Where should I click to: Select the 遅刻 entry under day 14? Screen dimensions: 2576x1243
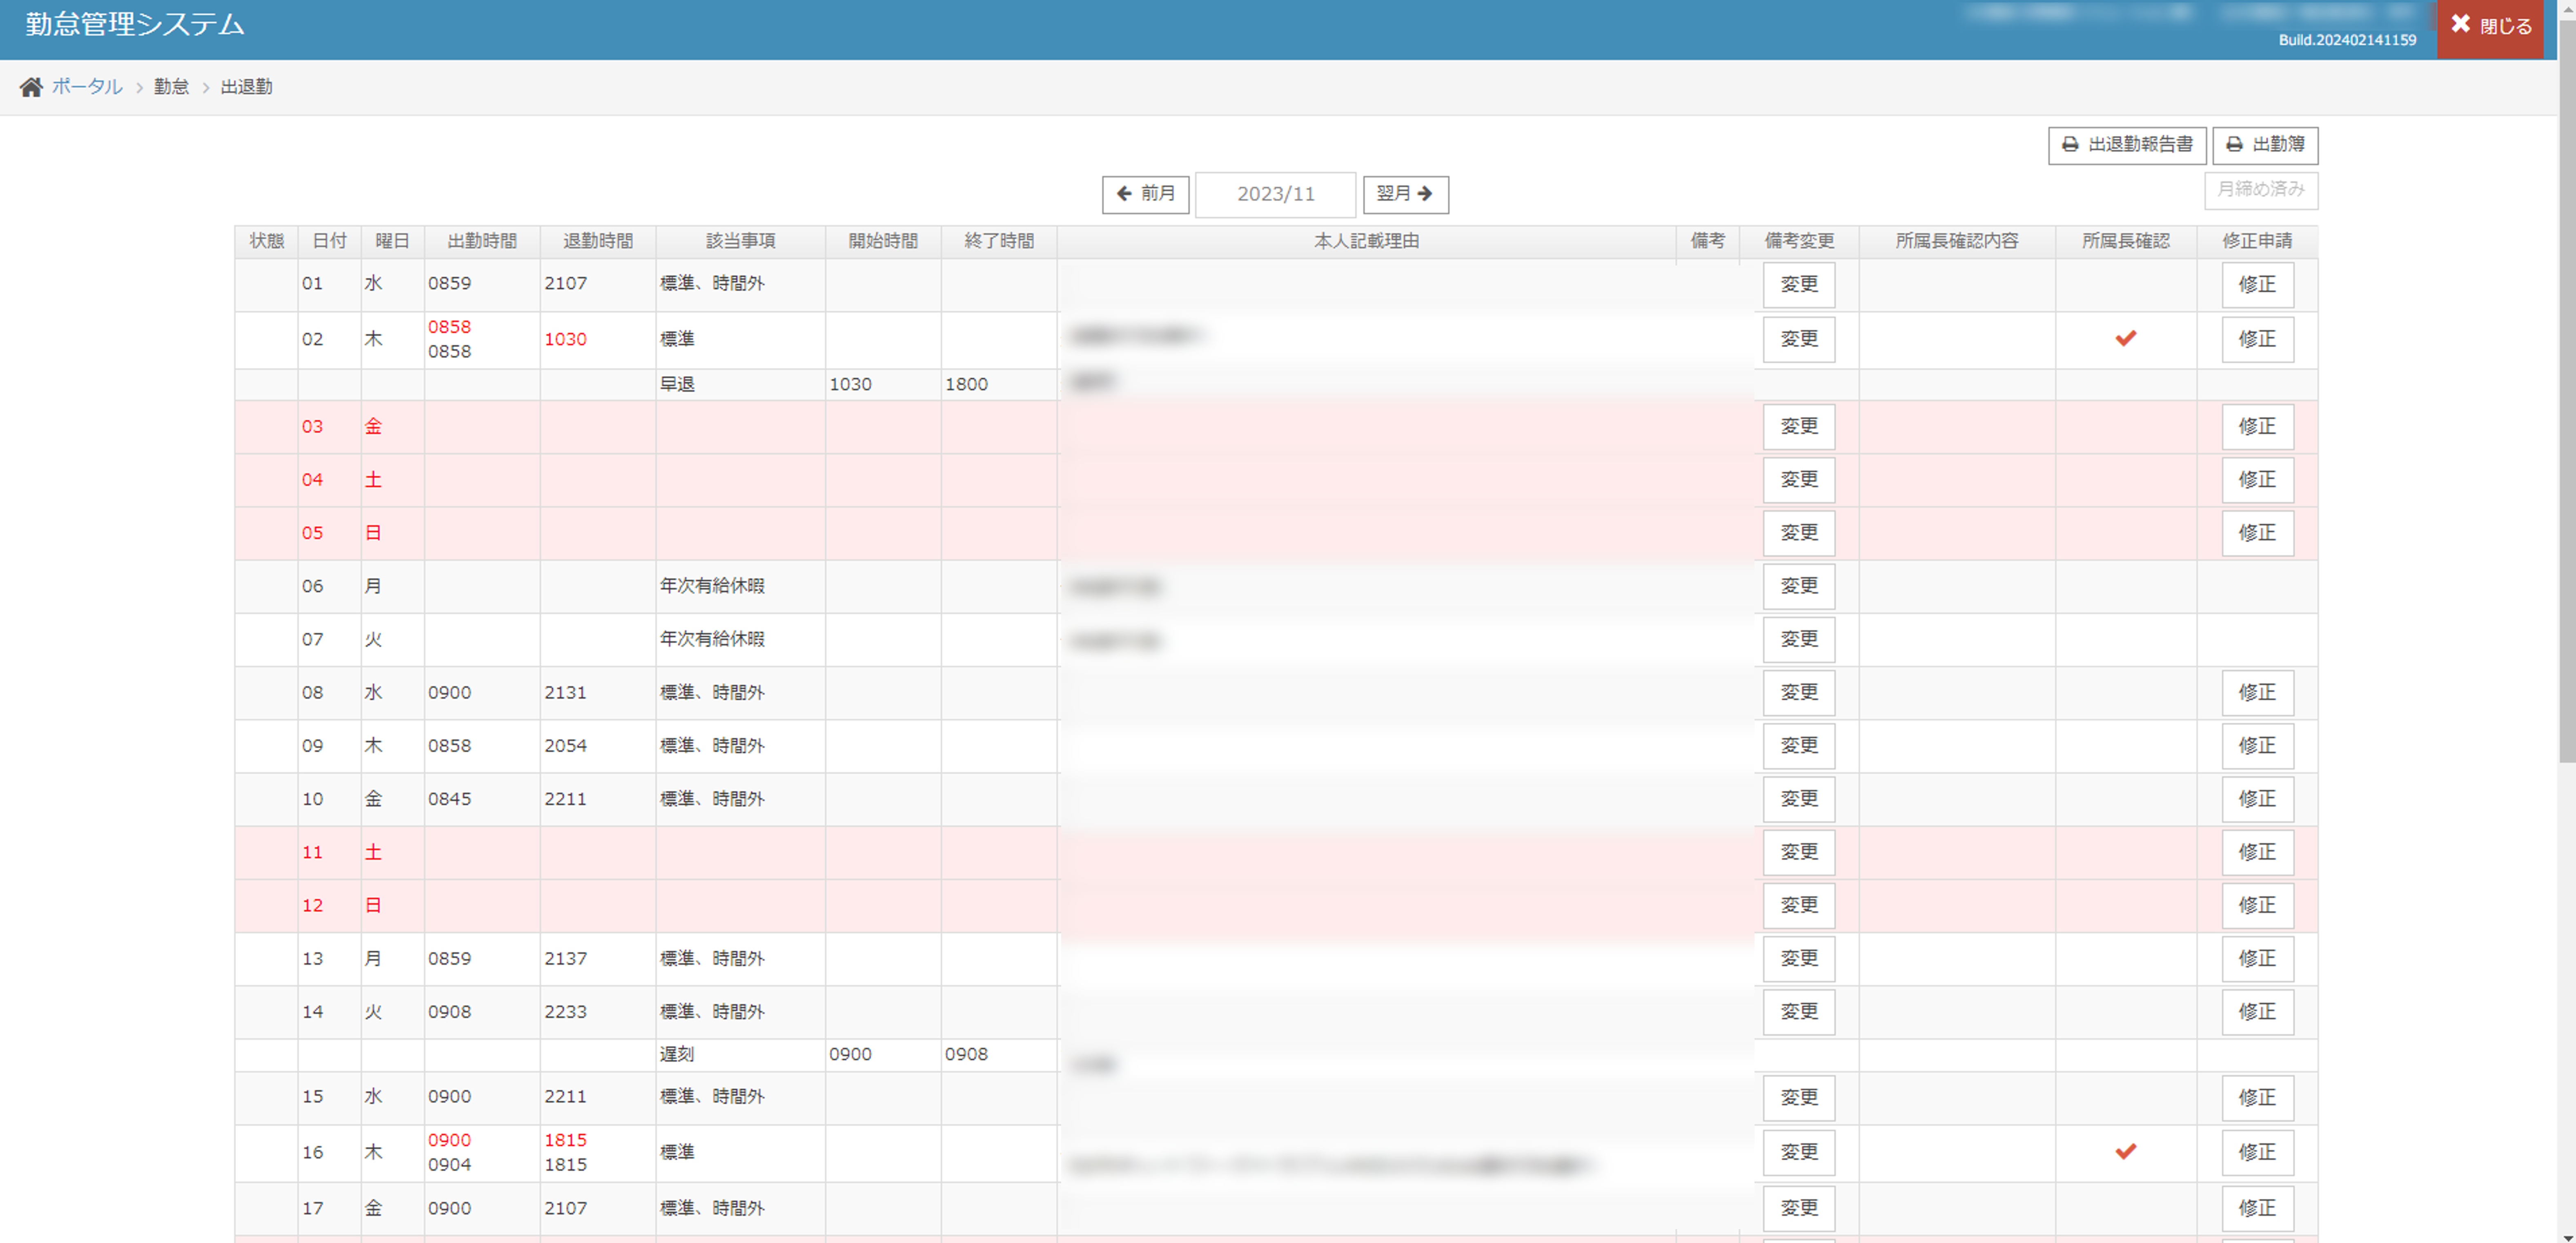(x=677, y=1055)
